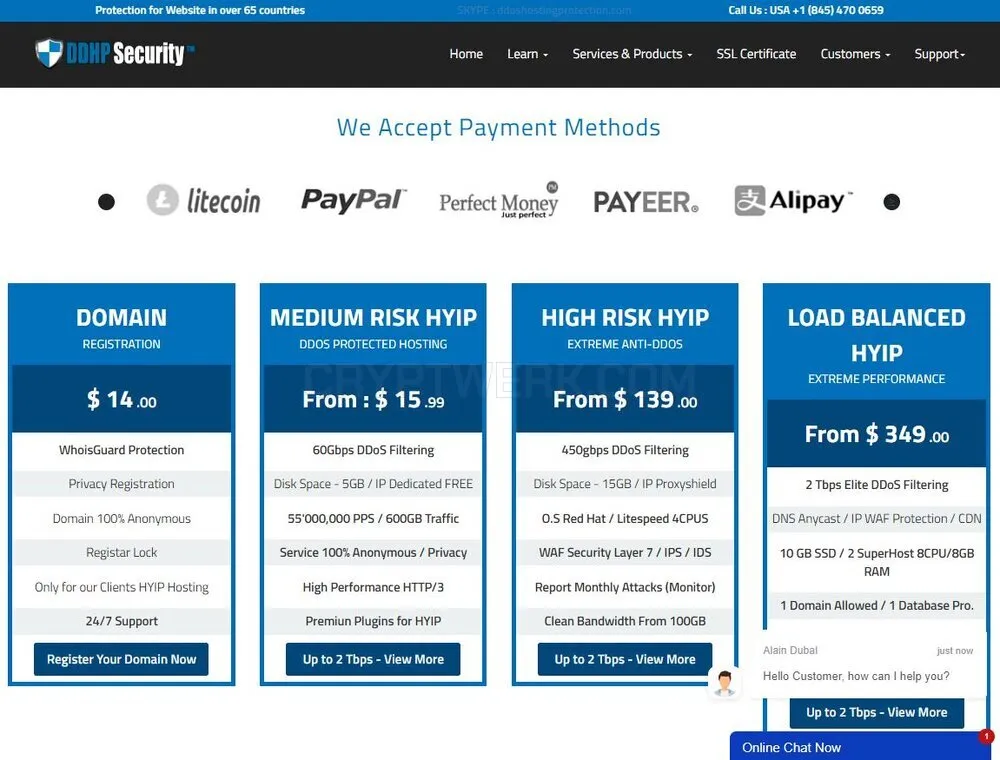This screenshot has height=760, width=1000.
Task: Click the 'From $ 139.00' price
Action: click(625, 400)
